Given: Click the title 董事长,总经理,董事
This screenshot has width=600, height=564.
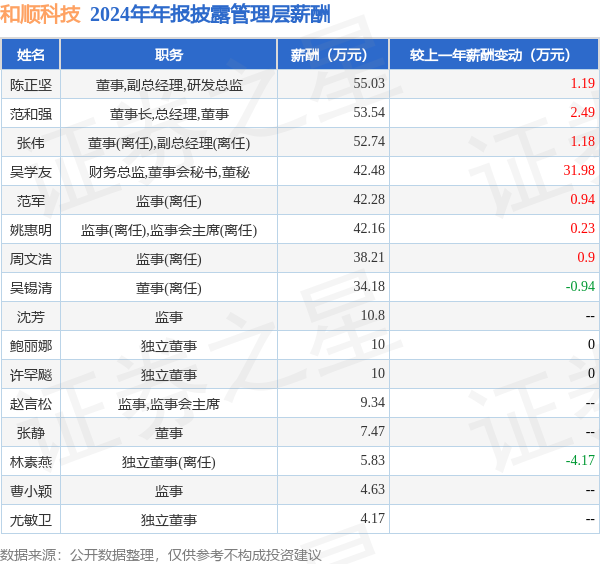Looking at the screenshot, I should click(169, 114).
